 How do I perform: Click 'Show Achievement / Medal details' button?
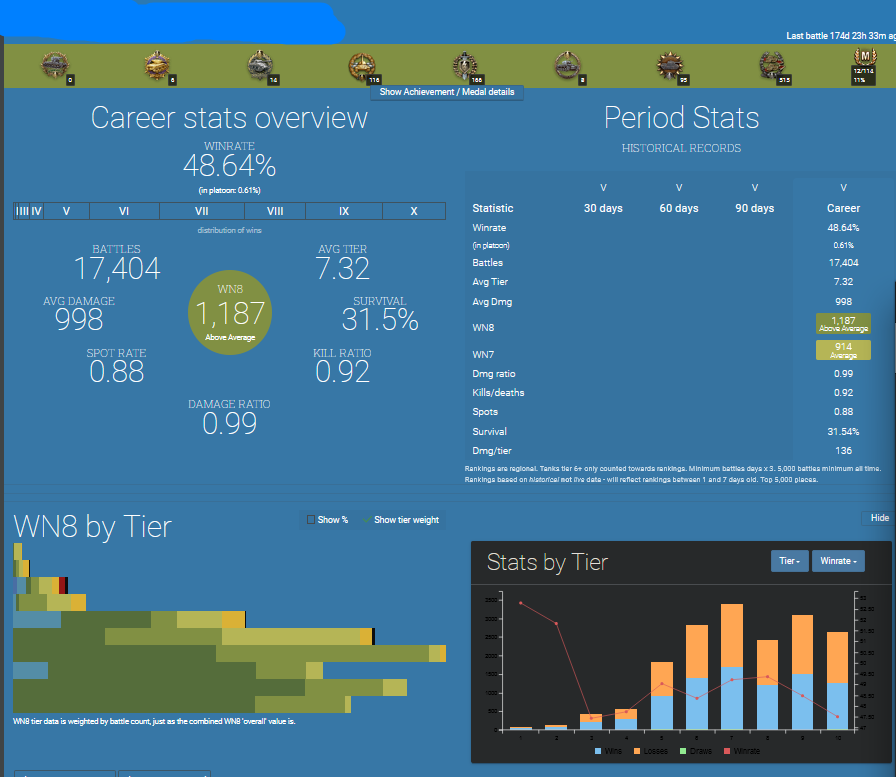[447, 92]
